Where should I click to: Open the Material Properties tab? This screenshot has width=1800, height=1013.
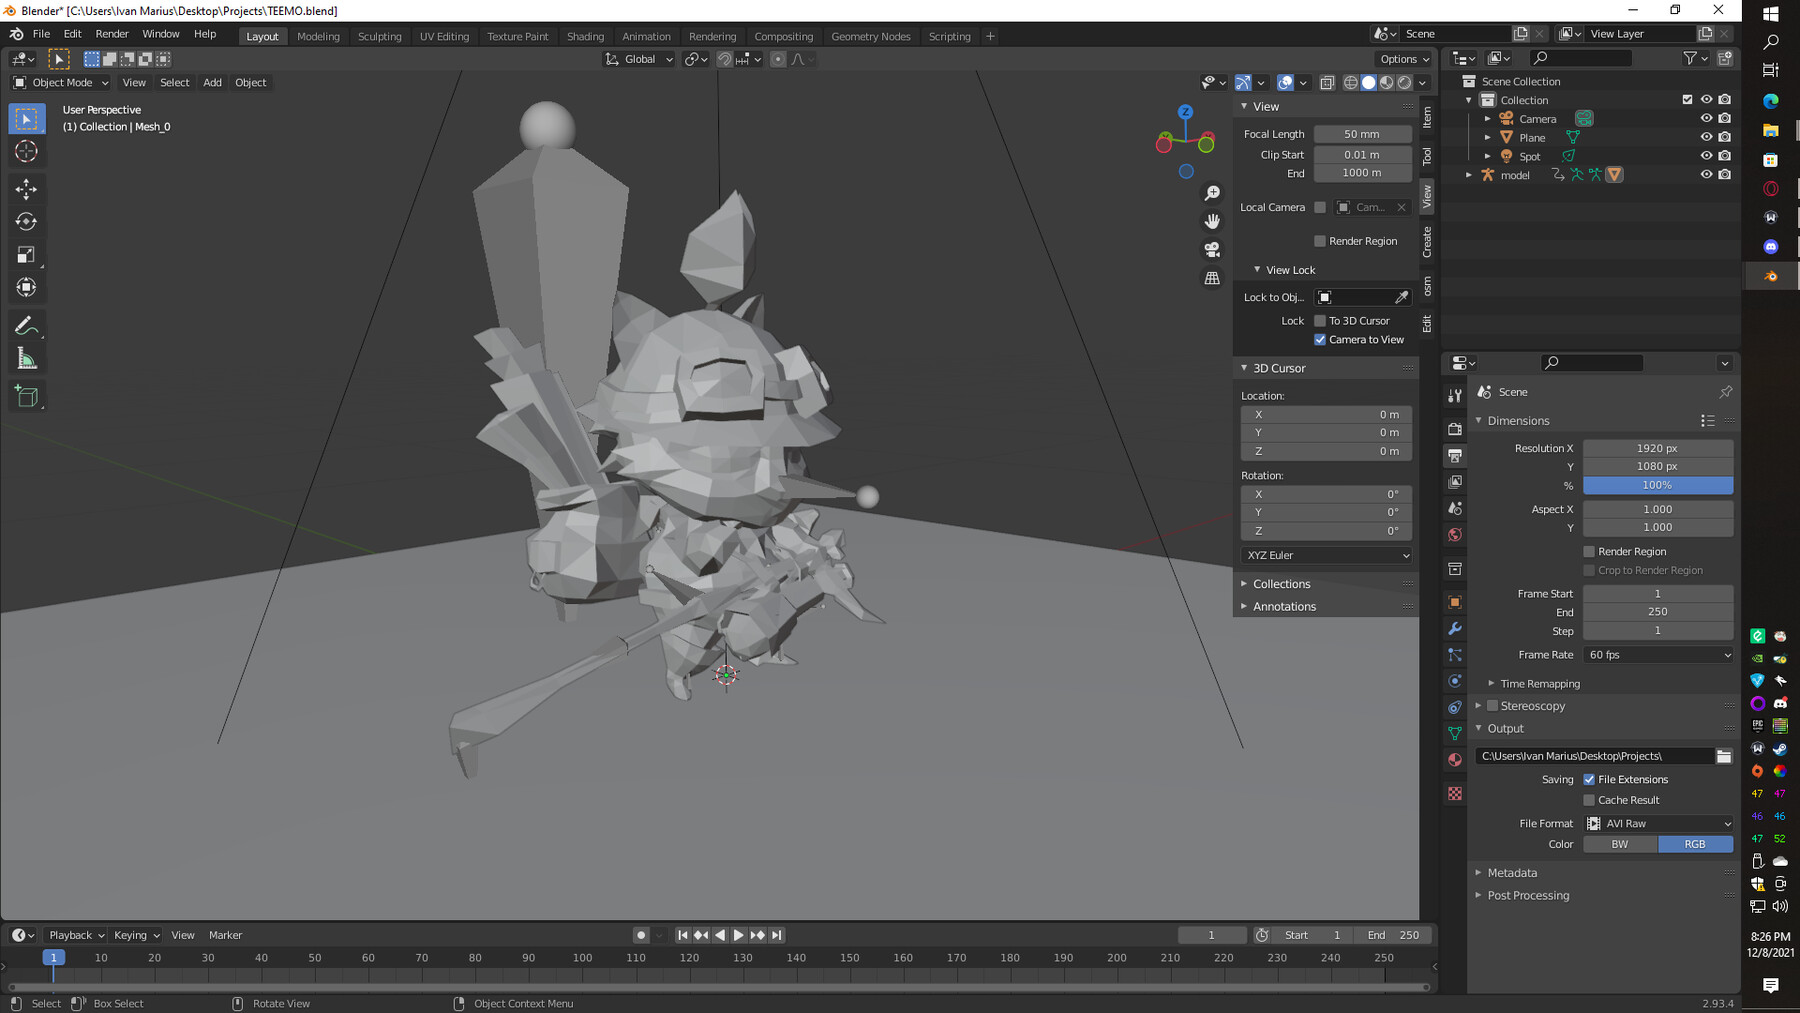click(1454, 759)
